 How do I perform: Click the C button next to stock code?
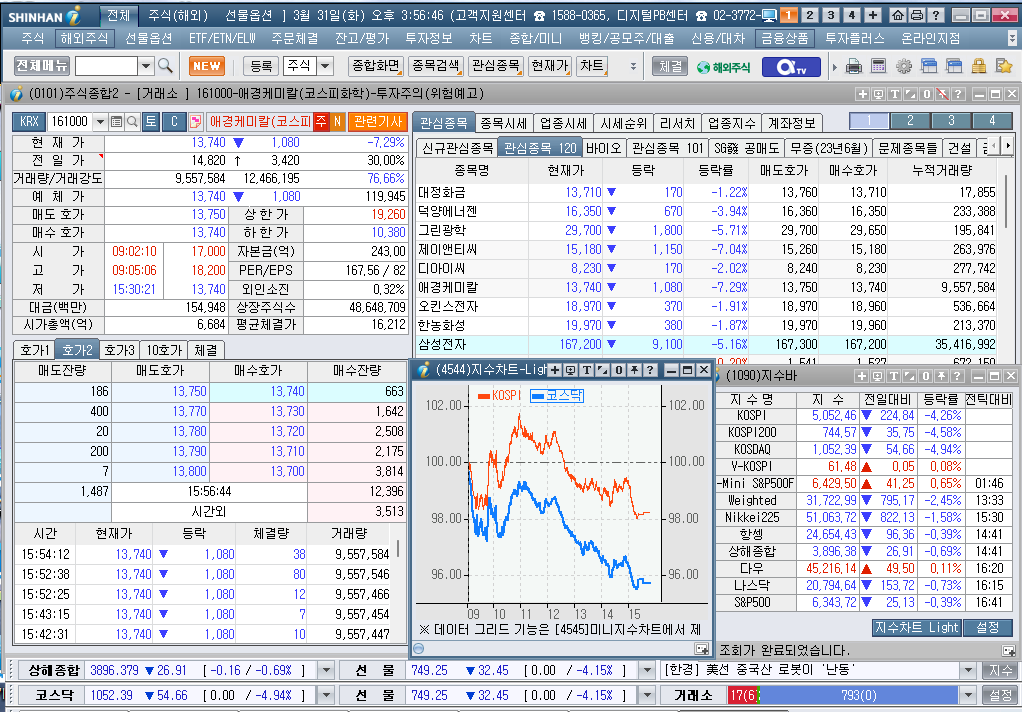[x=174, y=121]
